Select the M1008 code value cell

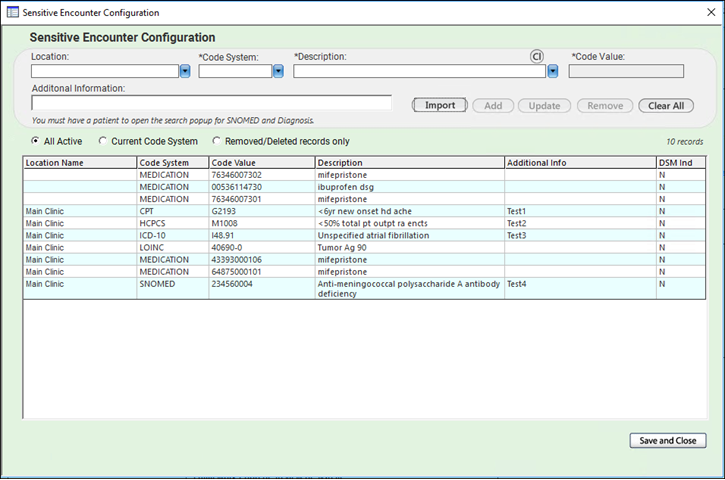pos(262,223)
